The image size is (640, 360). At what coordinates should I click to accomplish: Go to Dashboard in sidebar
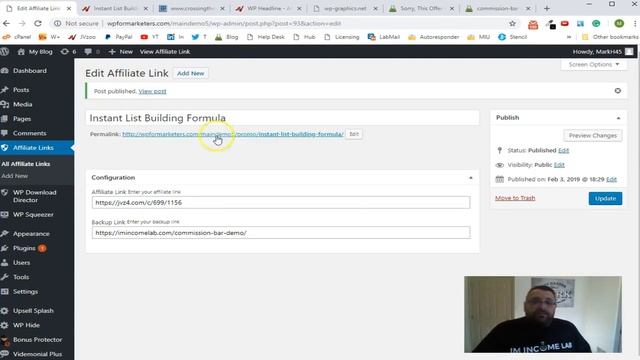pyautogui.click(x=29, y=71)
